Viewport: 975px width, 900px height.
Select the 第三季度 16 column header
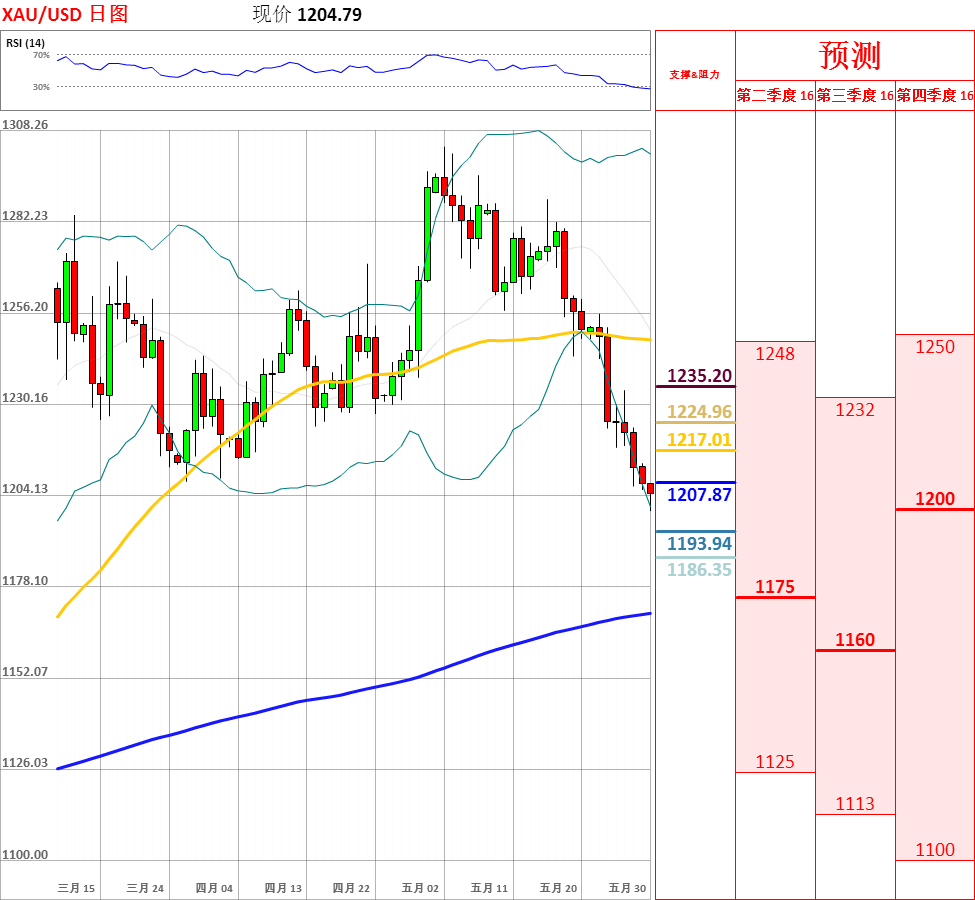click(855, 95)
